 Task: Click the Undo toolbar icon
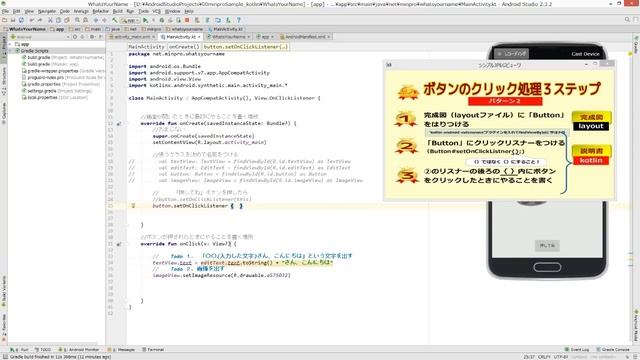(x=31, y=20)
